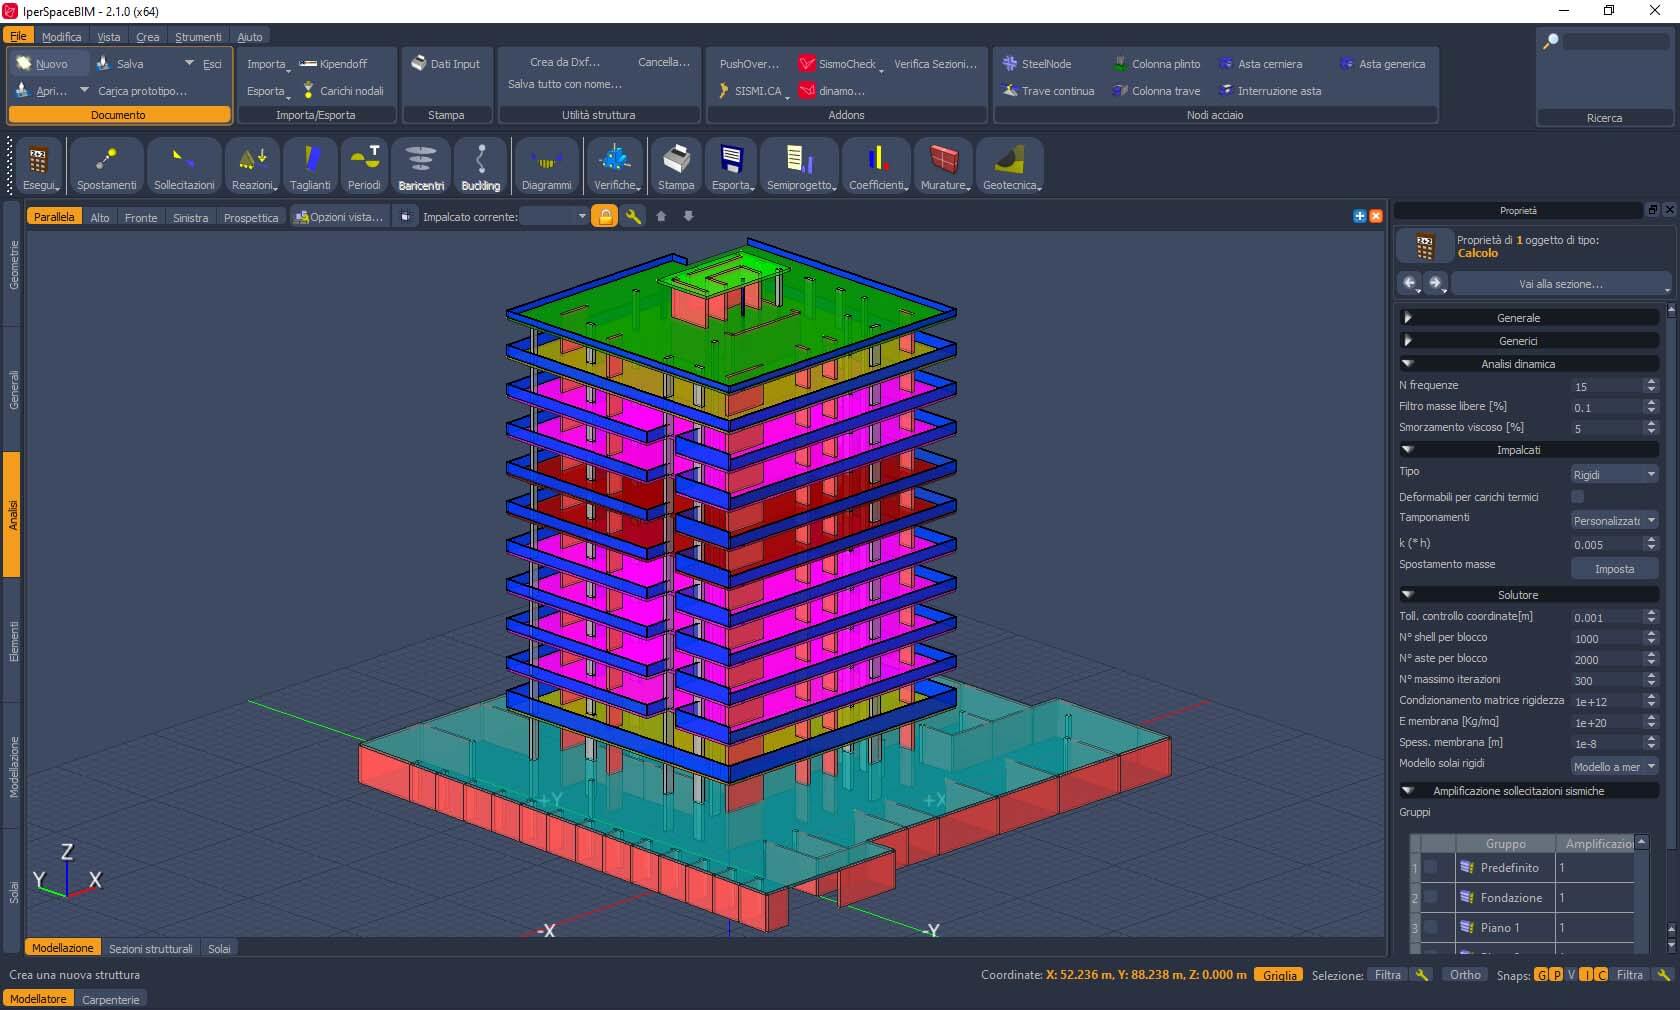Enable Deformabili per carichi termici checkbox
The height and width of the screenshot is (1010, 1680).
click(x=1577, y=497)
